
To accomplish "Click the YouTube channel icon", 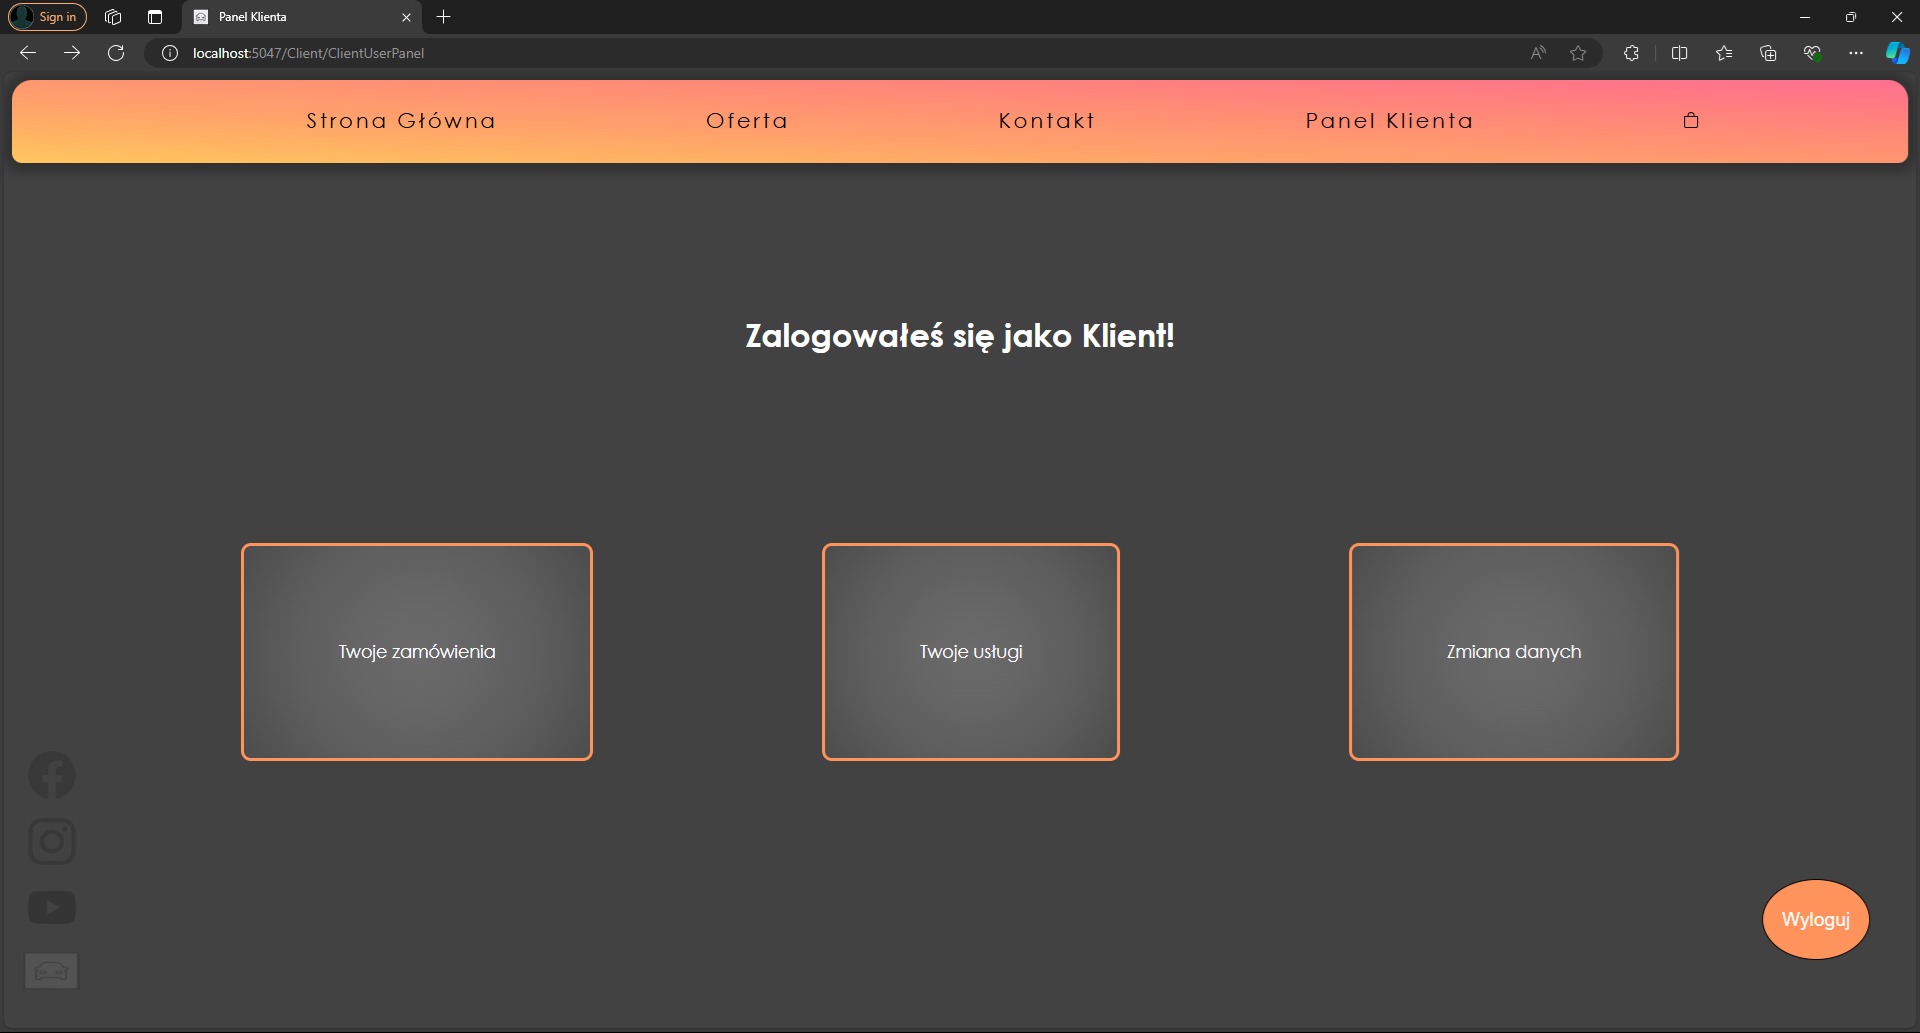I will click(51, 906).
